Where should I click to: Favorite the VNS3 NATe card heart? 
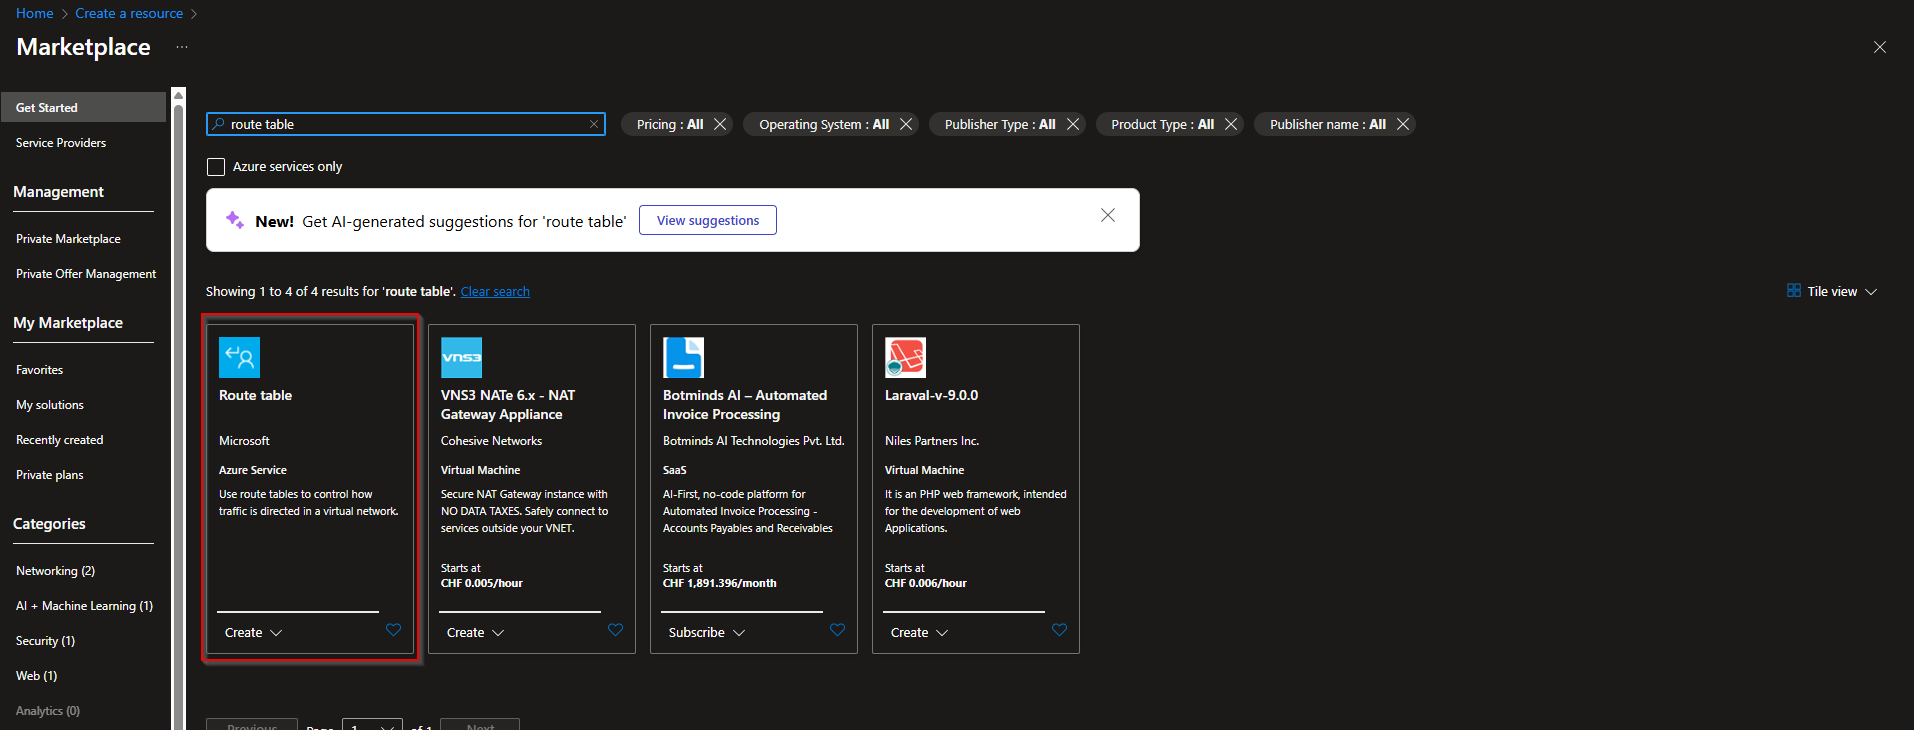pos(615,630)
